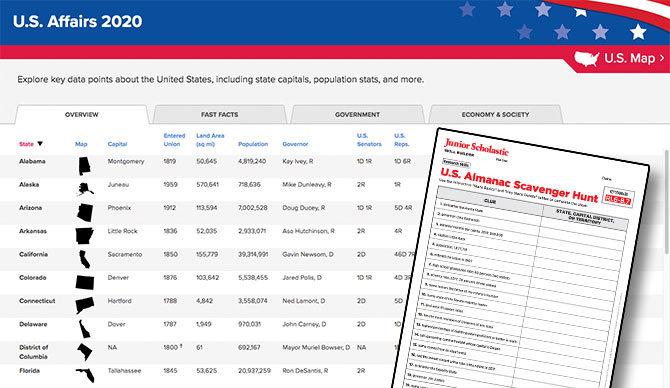Sort by the Capital column header
This screenshot has width=670, height=388.
(118, 144)
